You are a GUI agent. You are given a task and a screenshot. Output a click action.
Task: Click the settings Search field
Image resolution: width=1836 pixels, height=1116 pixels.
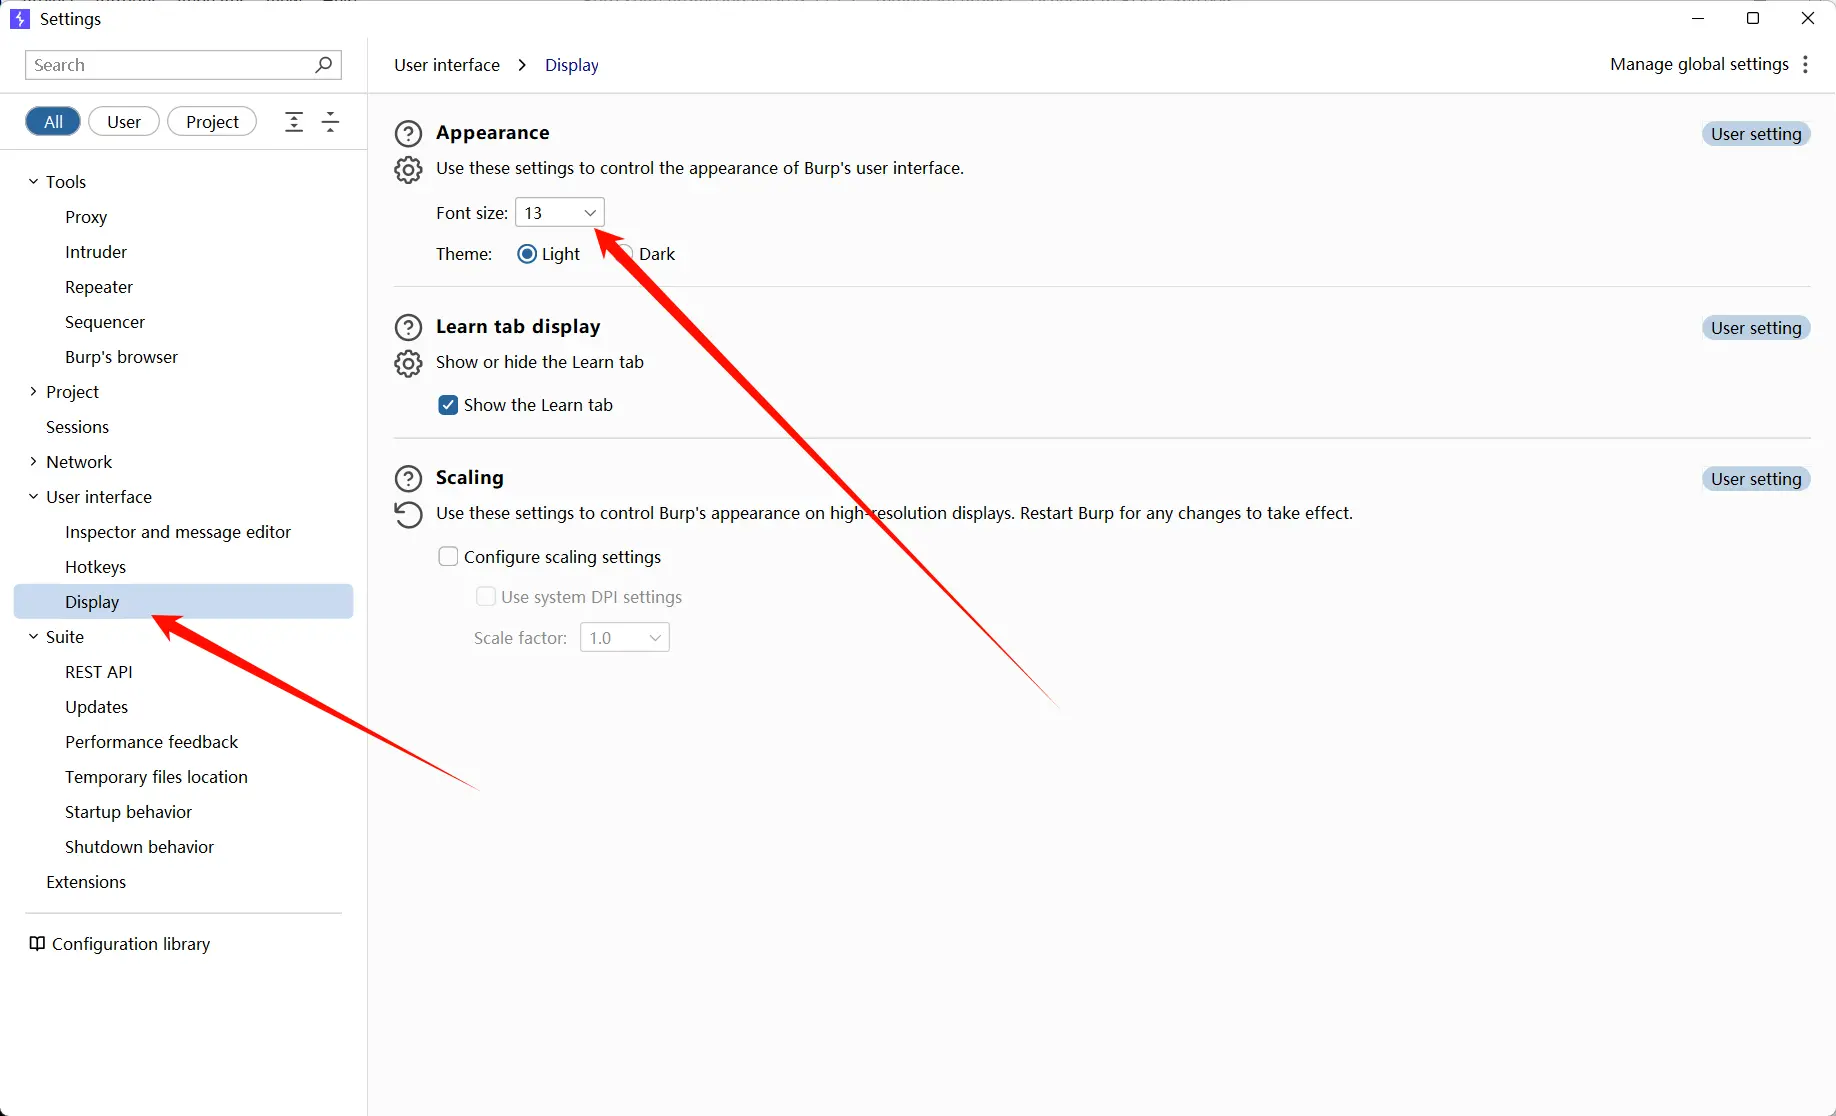click(170, 65)
